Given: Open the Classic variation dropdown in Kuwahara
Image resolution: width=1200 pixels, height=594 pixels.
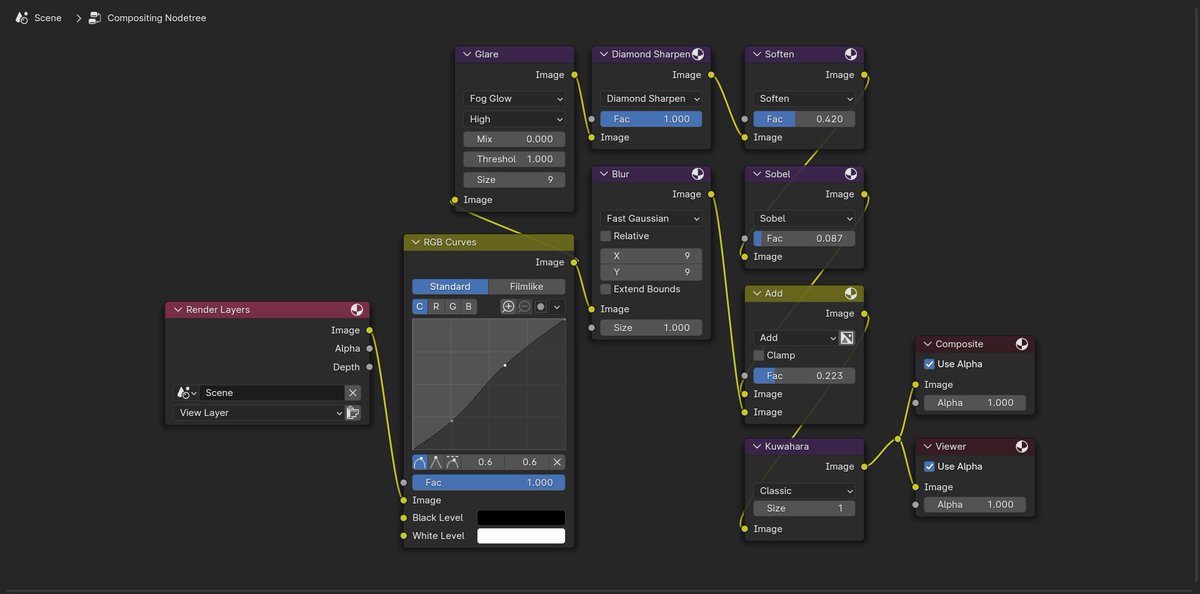Looking at the screenshot, I should [x=804, y=491].
